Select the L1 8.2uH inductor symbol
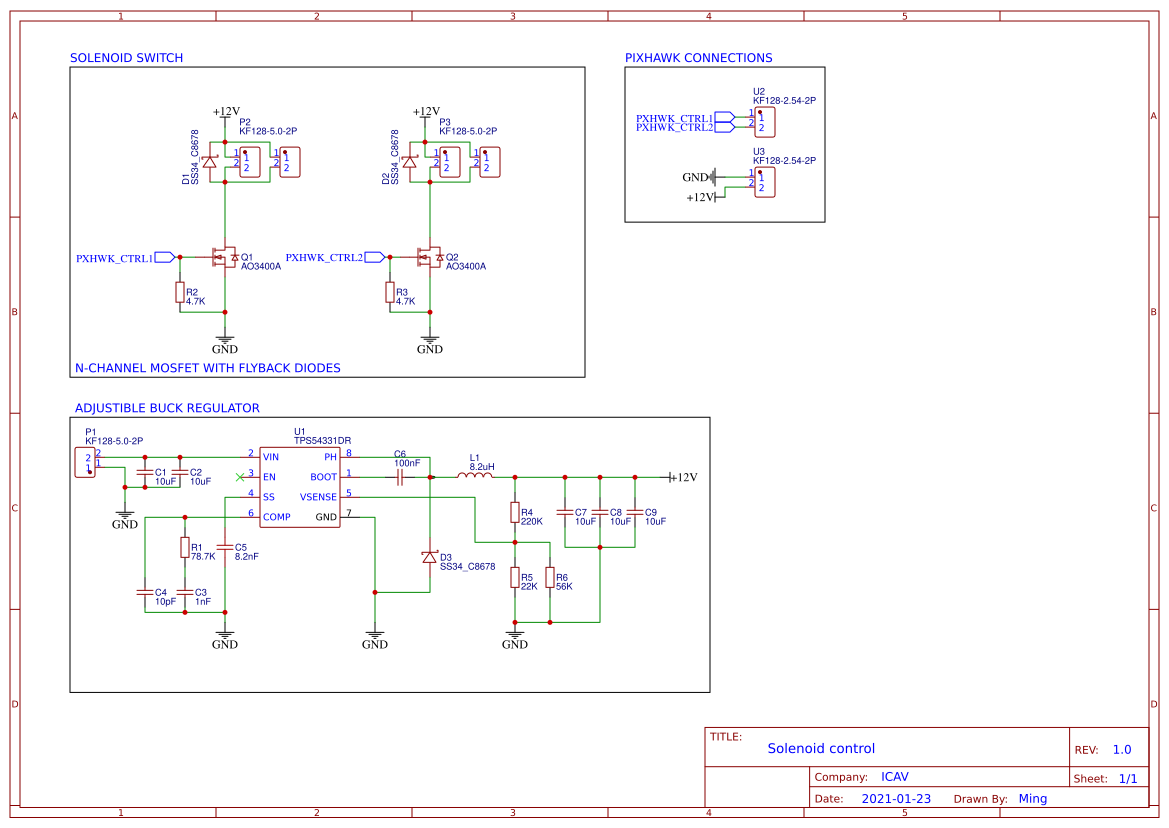This screenshot has width=1169, height=828. click(475, 477)
